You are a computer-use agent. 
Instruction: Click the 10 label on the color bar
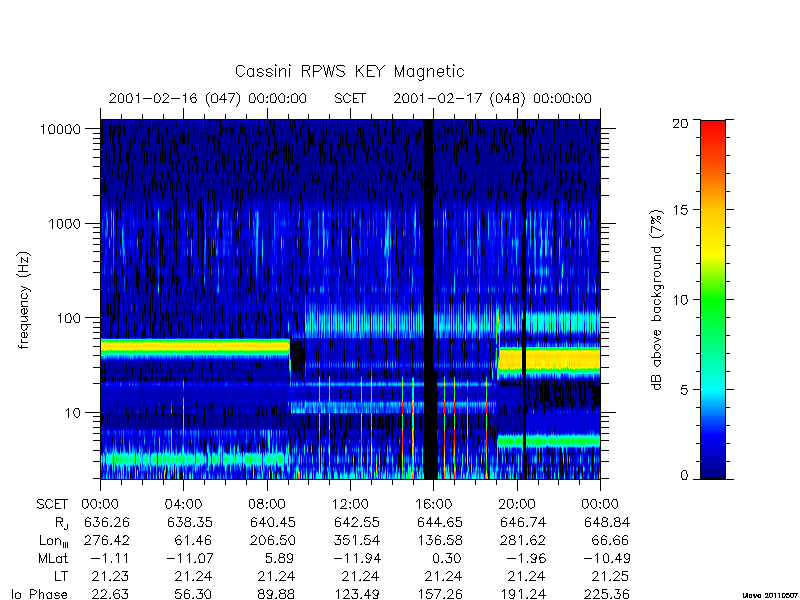coord(680,299)
